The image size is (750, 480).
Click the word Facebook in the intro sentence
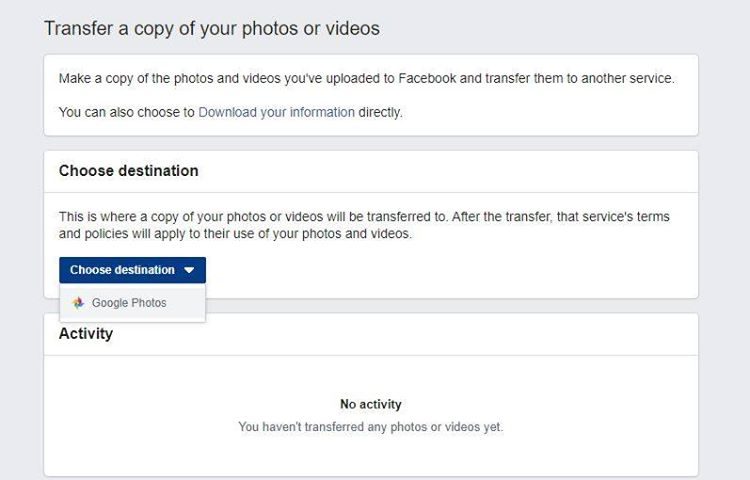pyautogui.click(x=427, y=78)
